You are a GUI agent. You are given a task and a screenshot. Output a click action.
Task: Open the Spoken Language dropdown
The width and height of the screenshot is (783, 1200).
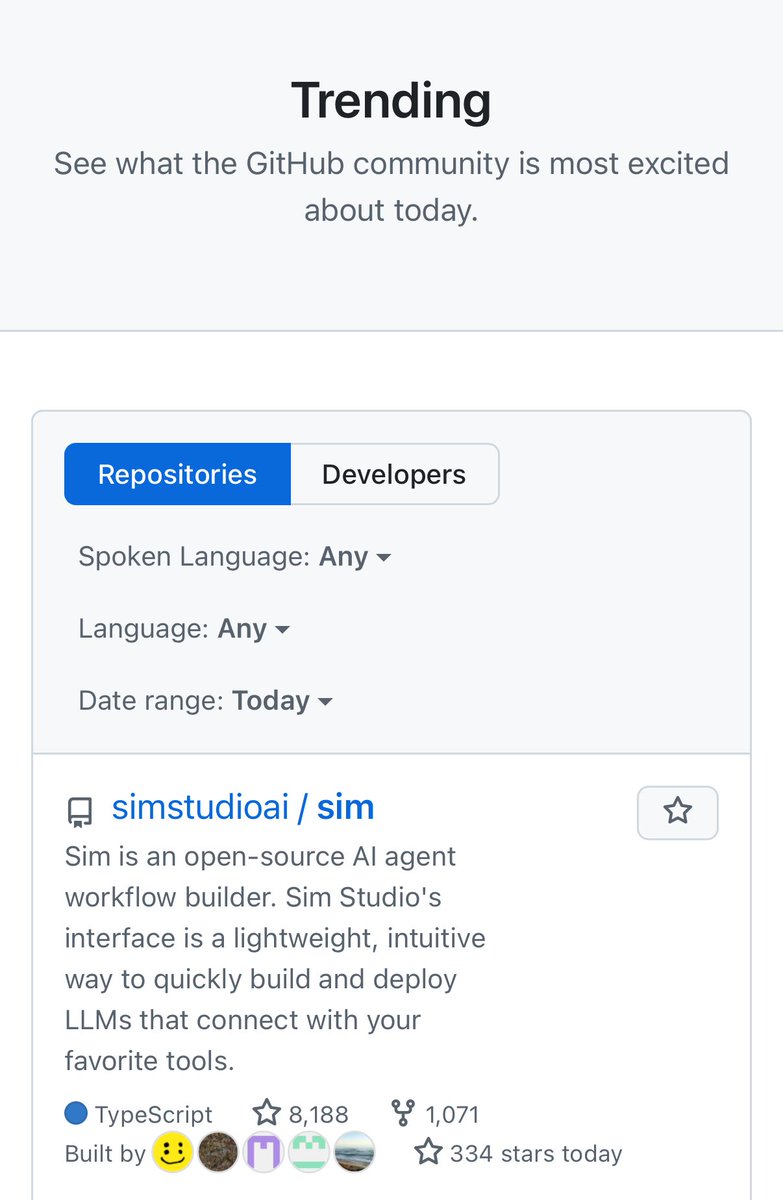tap(234, 557)
